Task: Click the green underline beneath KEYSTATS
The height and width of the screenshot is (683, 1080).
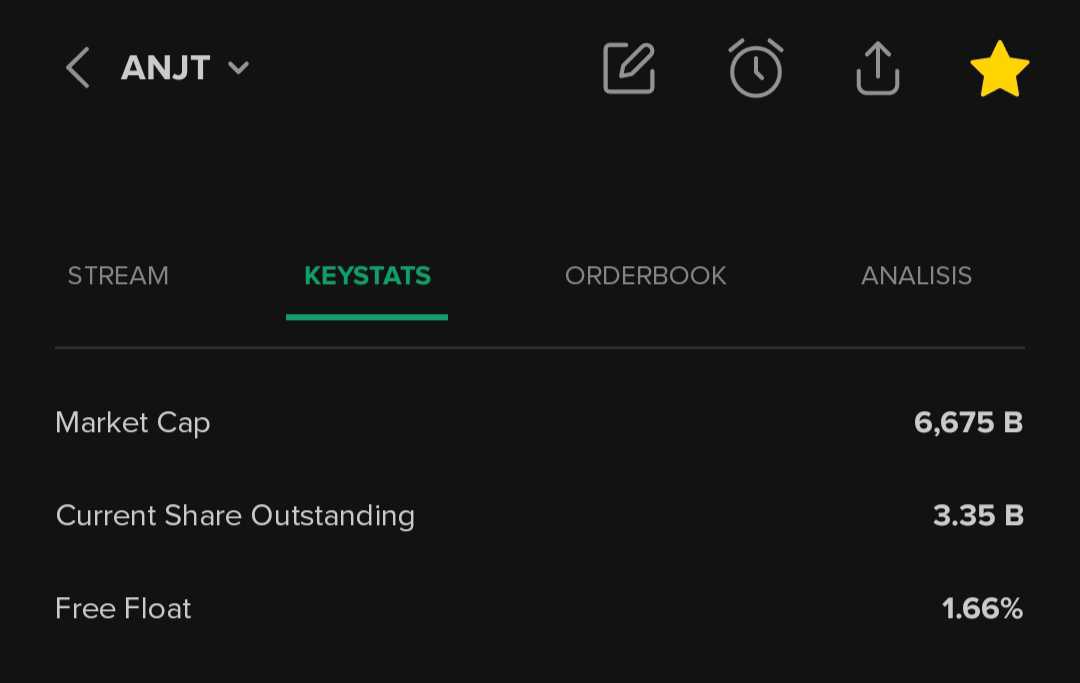Action: [x=367, y=317]
